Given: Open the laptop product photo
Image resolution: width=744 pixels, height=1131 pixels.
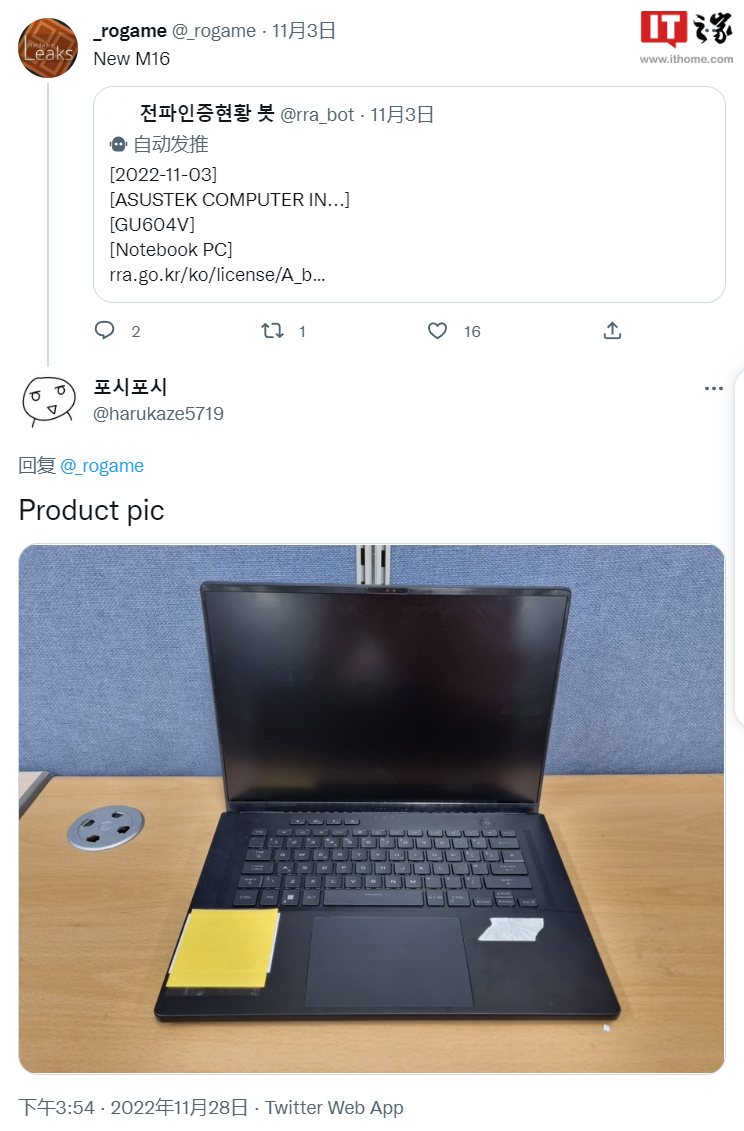Looking at the screenshot, I should click(372, 809).
